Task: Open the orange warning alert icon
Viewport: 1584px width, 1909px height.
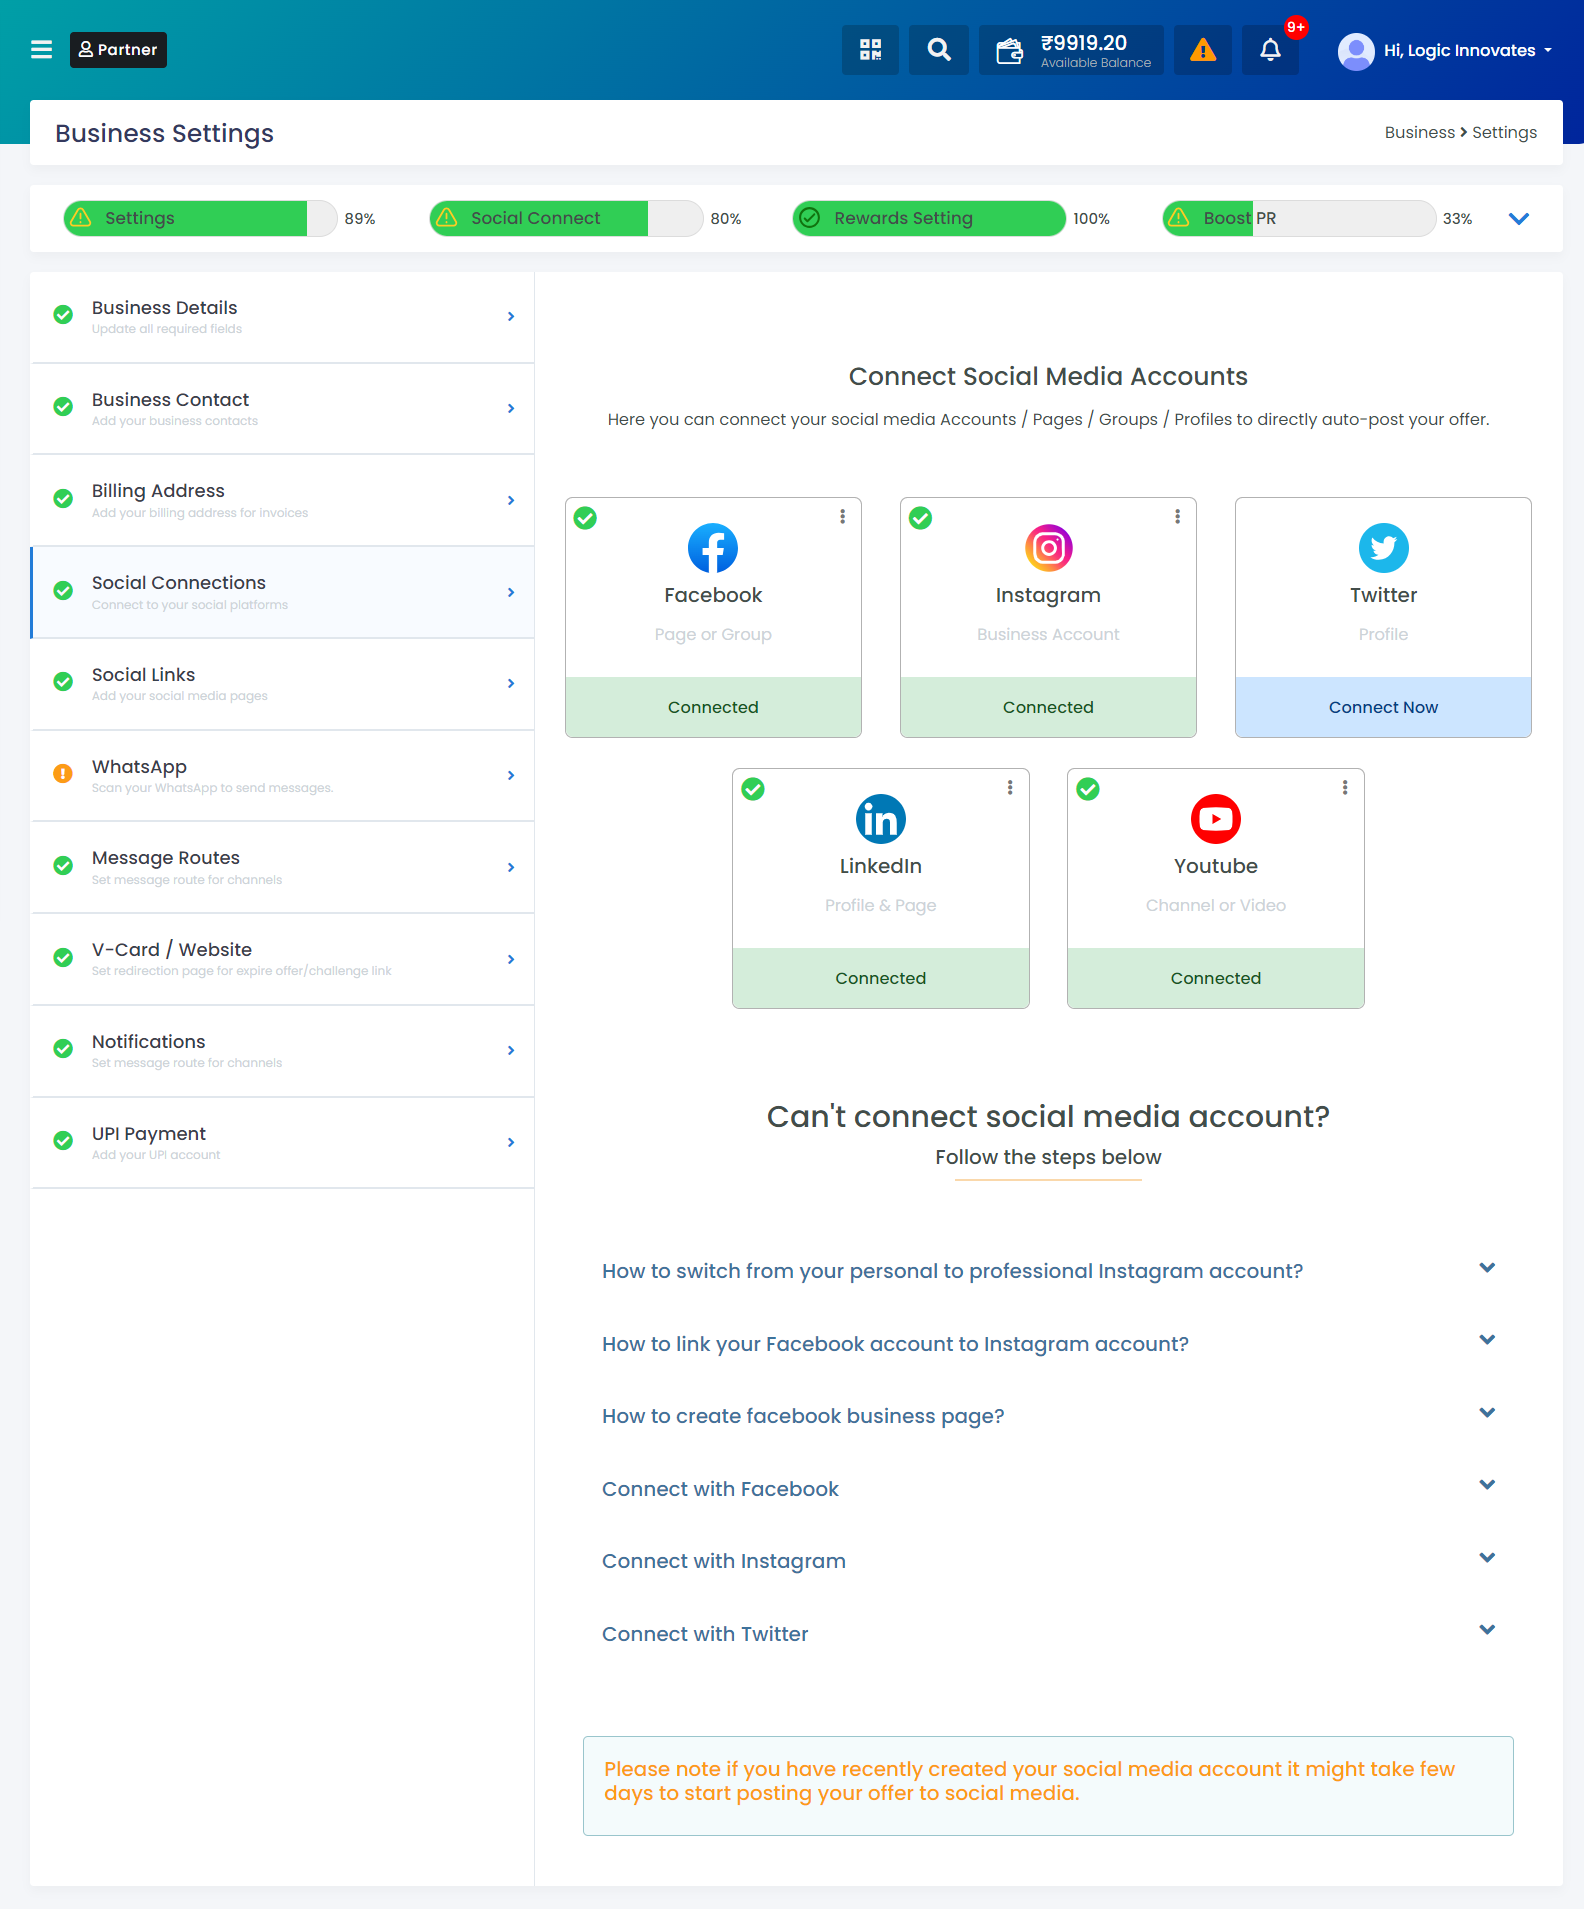Action: pos(1203,50)
